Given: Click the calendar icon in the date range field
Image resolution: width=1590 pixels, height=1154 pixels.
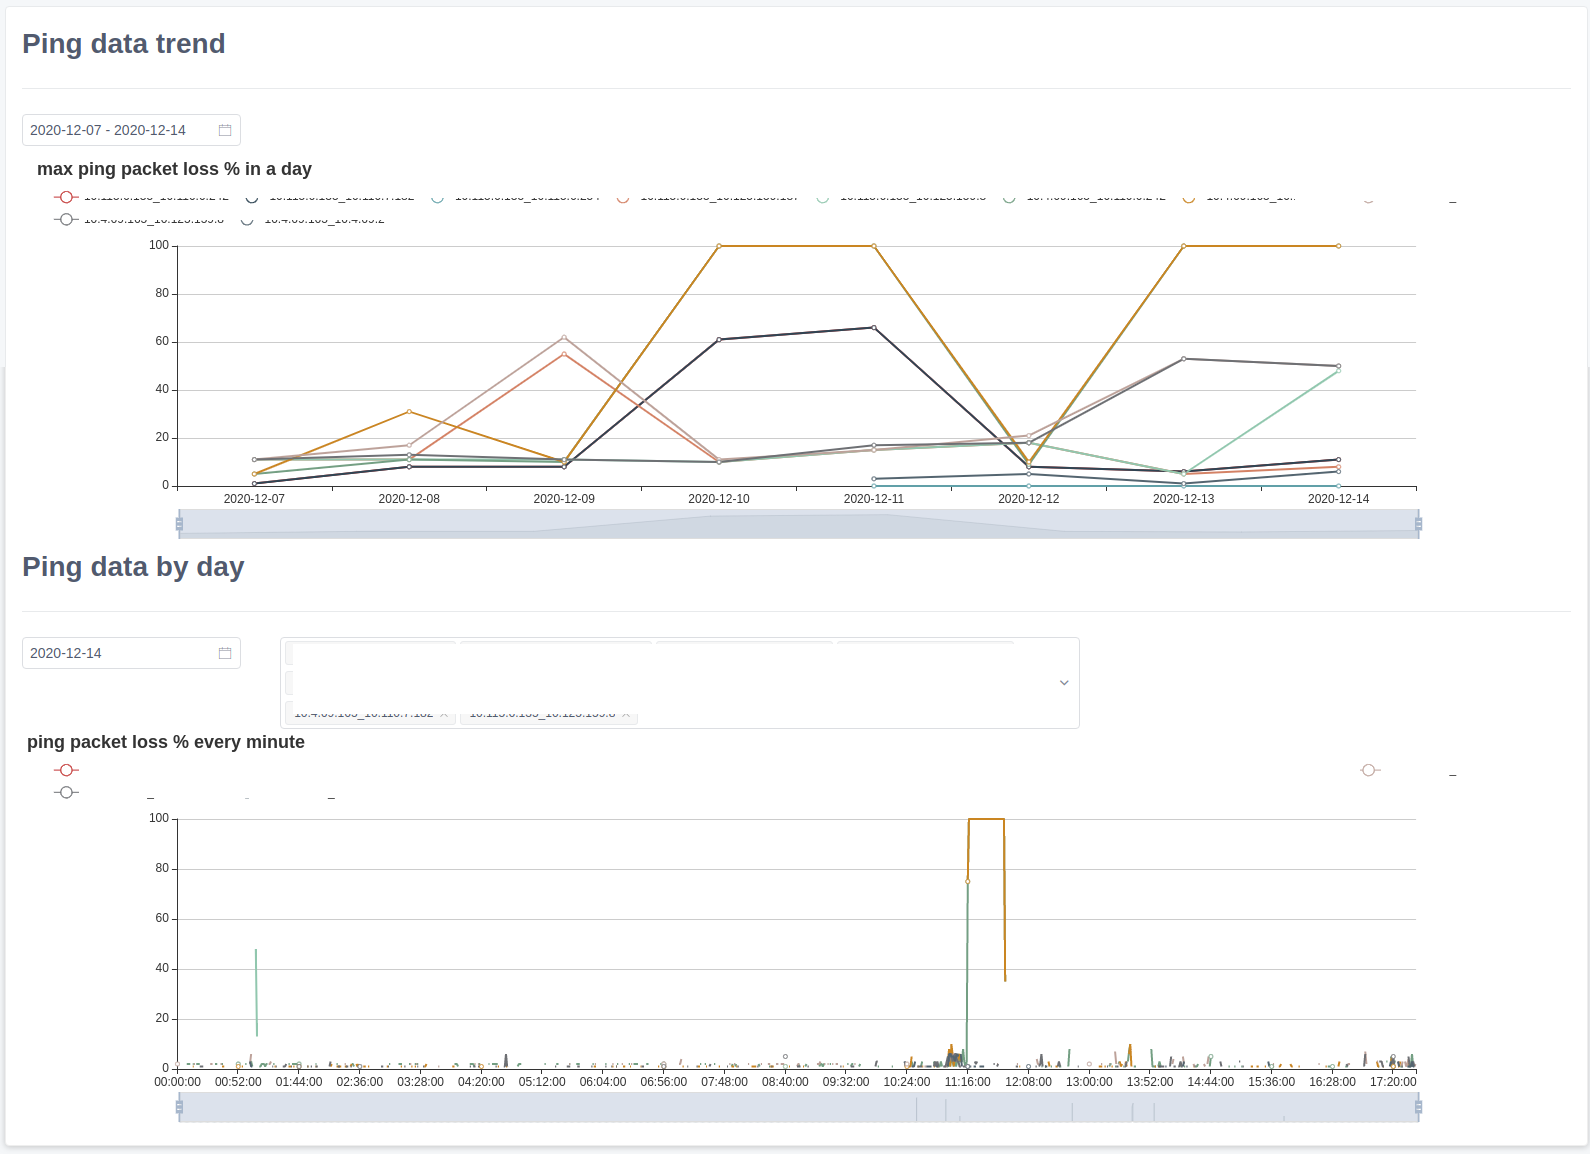Looking at the screenshot, I should [x=225, y=130].
